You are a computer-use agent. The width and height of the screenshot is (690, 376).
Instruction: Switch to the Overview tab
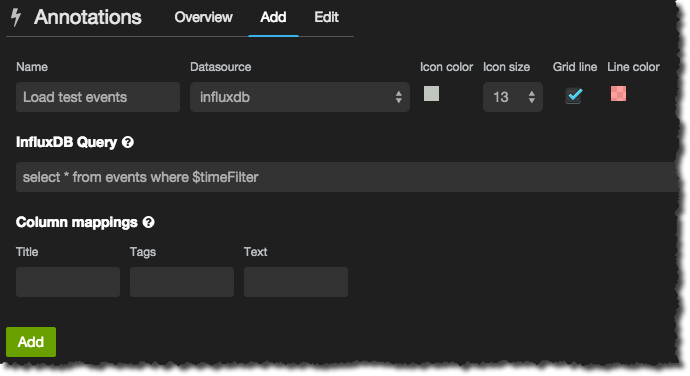point(203,17)
